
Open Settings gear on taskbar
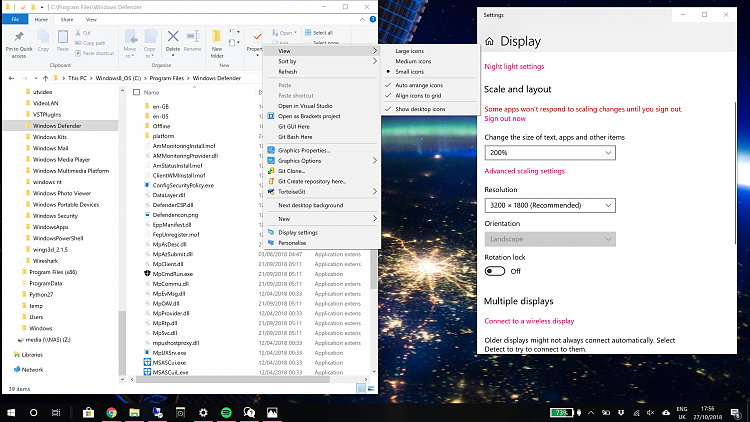click(x=203, y=412)
